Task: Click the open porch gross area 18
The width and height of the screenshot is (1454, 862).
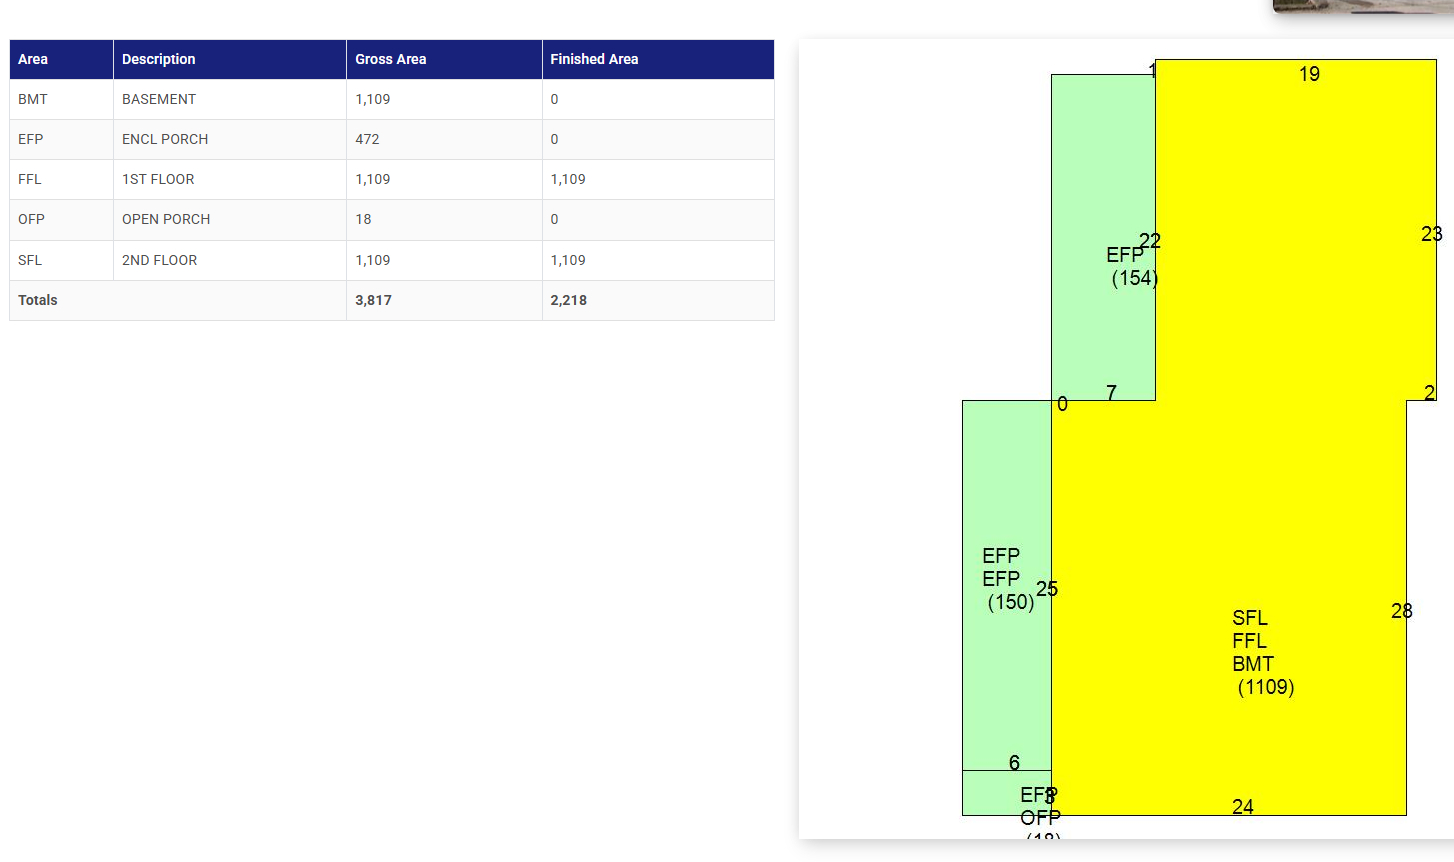Action: click(x=363, y=219)
